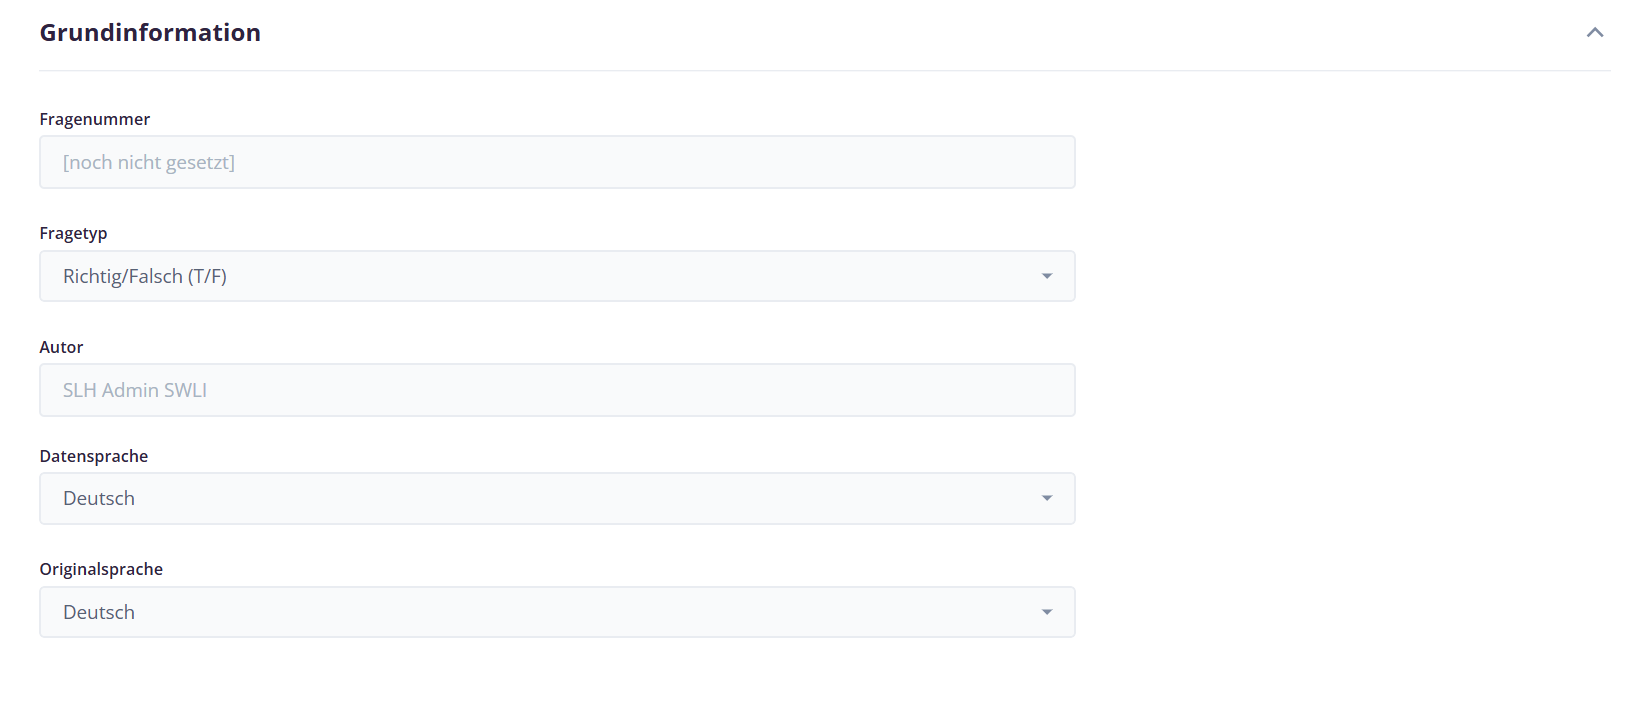1637x702 pixels.
Task: Click 'Deutsch' value under Originalsprache
Action: point(99,612)
